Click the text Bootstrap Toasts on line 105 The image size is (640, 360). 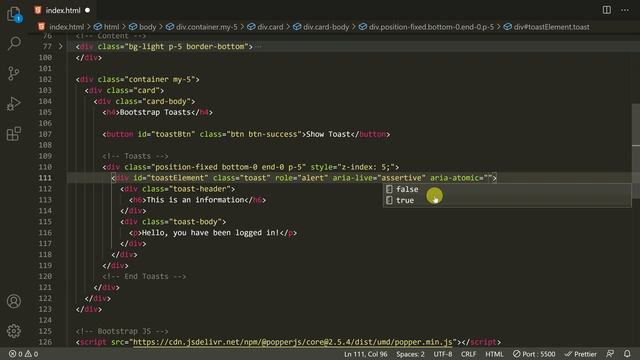tap(155, 112)
